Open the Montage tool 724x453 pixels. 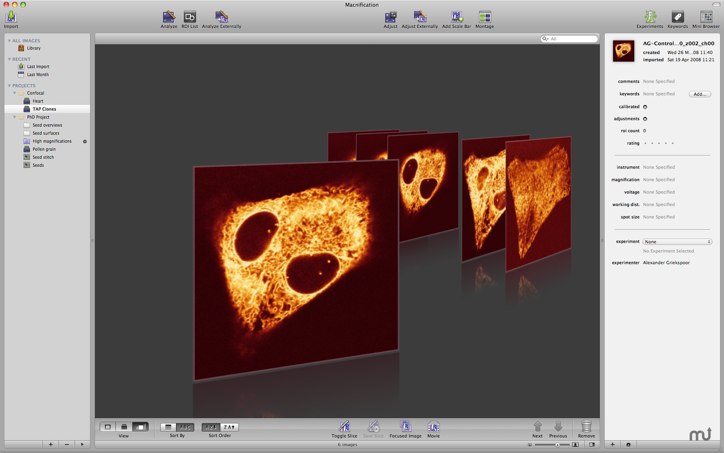485,17
